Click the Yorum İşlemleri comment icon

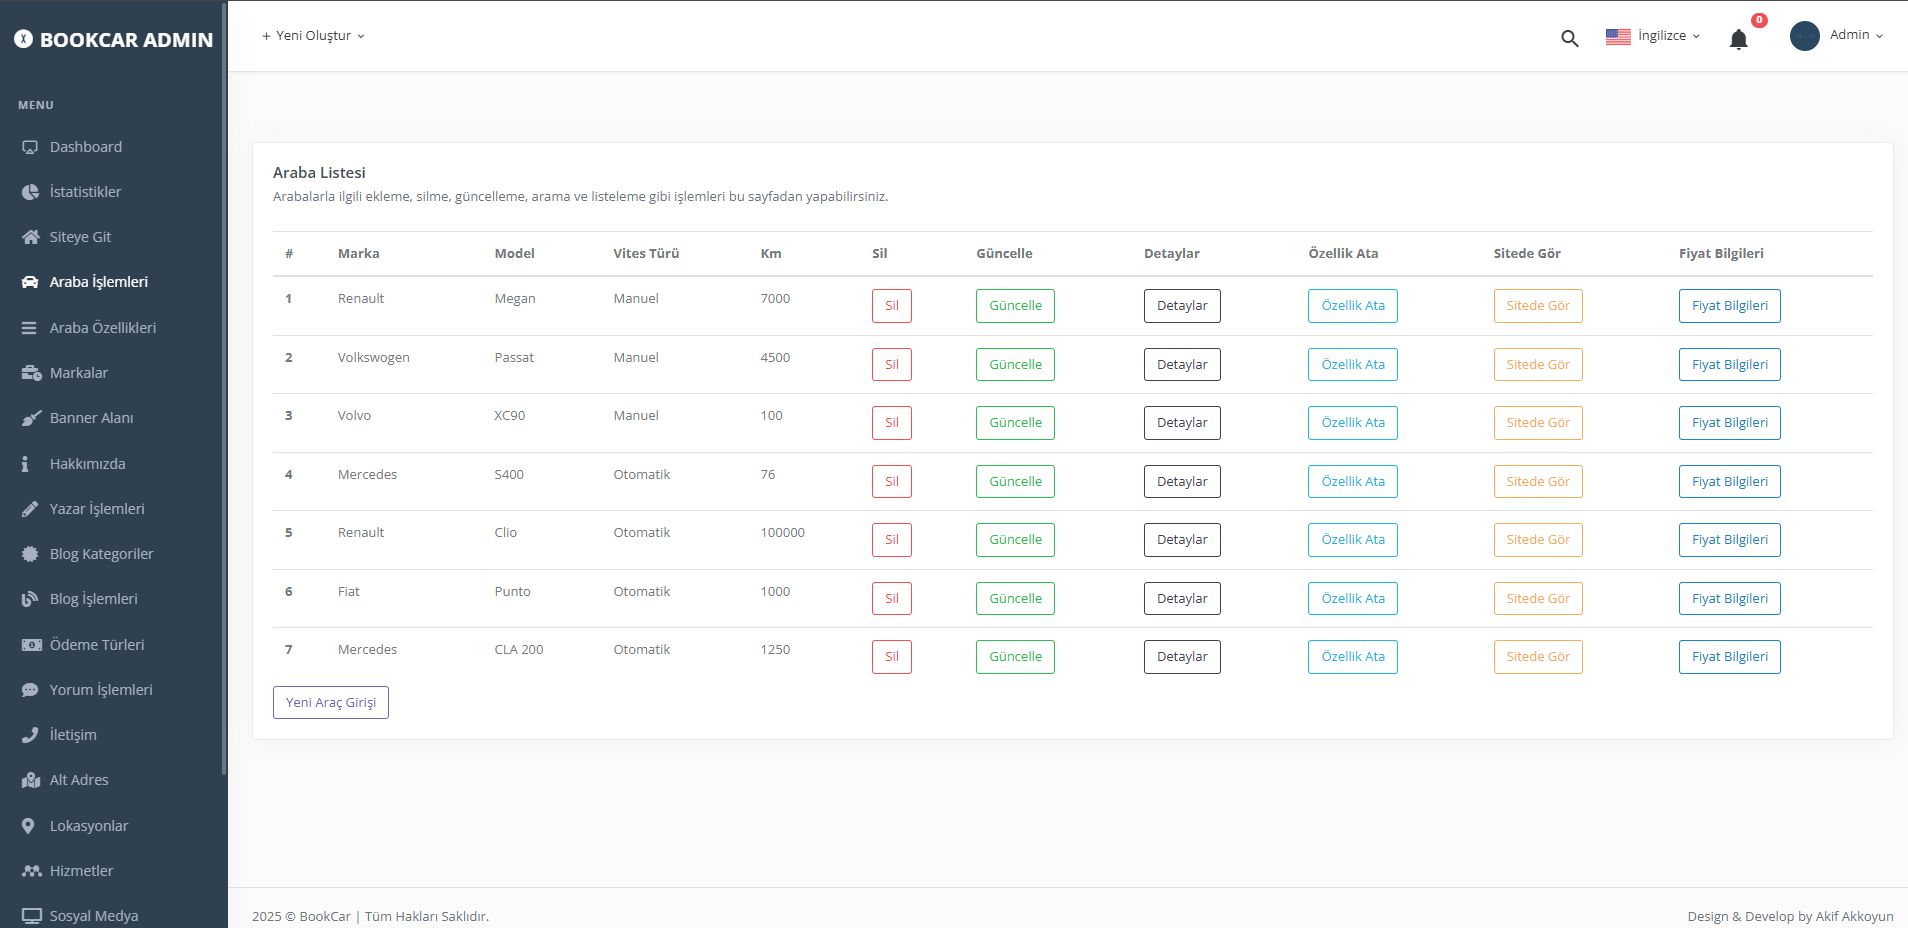tap(30, 689)
